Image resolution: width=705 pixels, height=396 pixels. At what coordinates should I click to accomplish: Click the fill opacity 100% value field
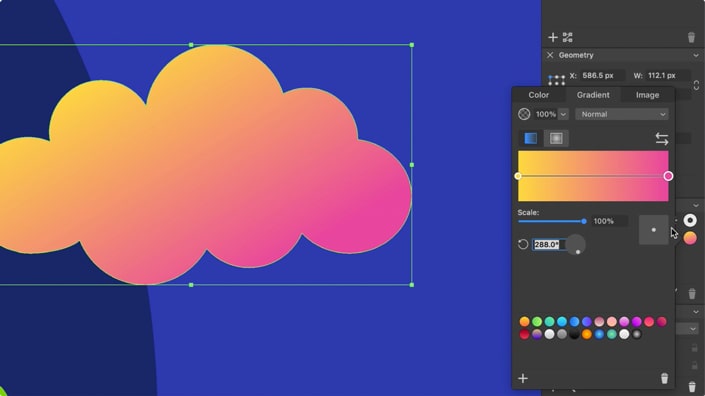tap(545, 114)
